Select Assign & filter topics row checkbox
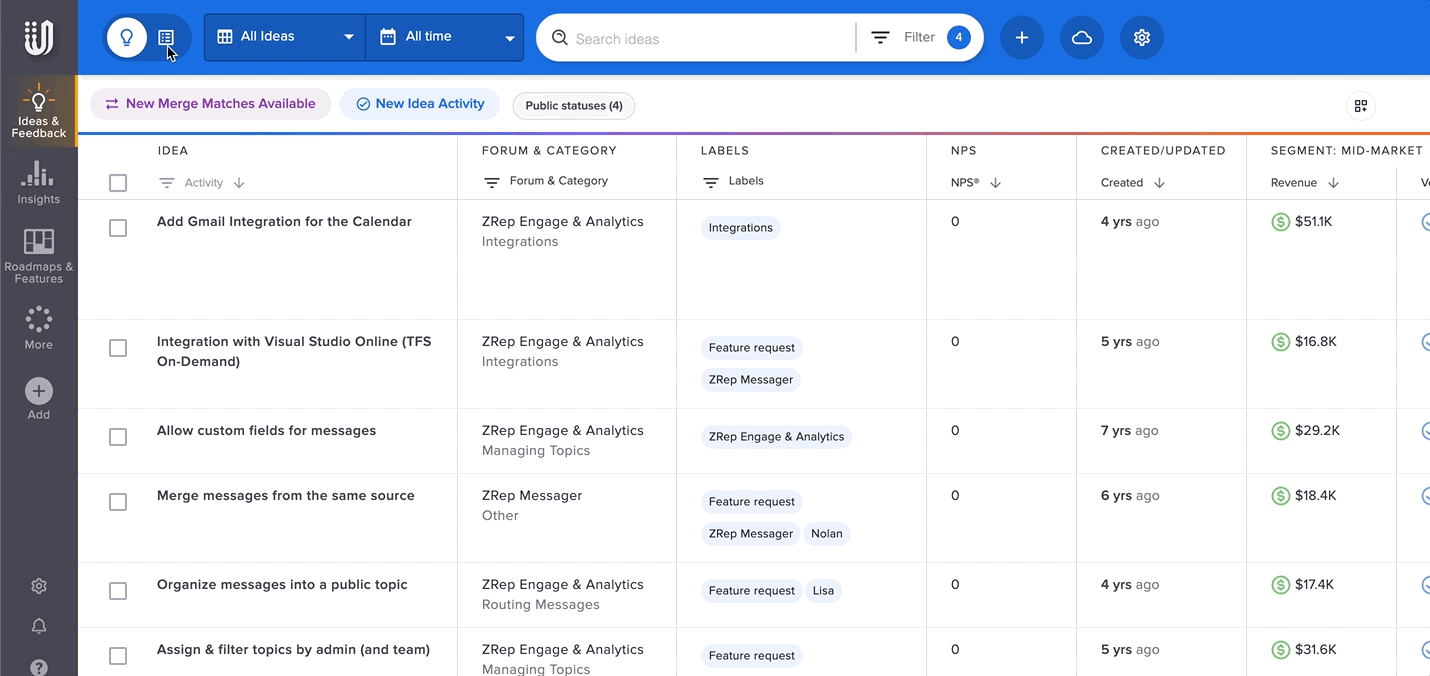Image resolution: width=1430 pixels, height=676 pixels. click(x=118, y=656)
